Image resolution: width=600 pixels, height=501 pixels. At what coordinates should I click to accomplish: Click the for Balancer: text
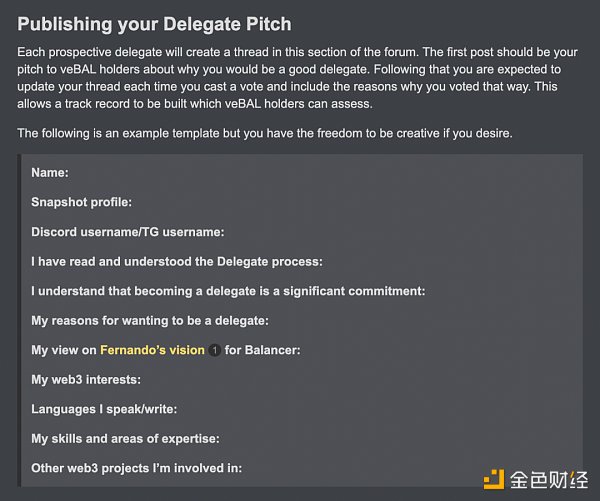tap(263, 350)
